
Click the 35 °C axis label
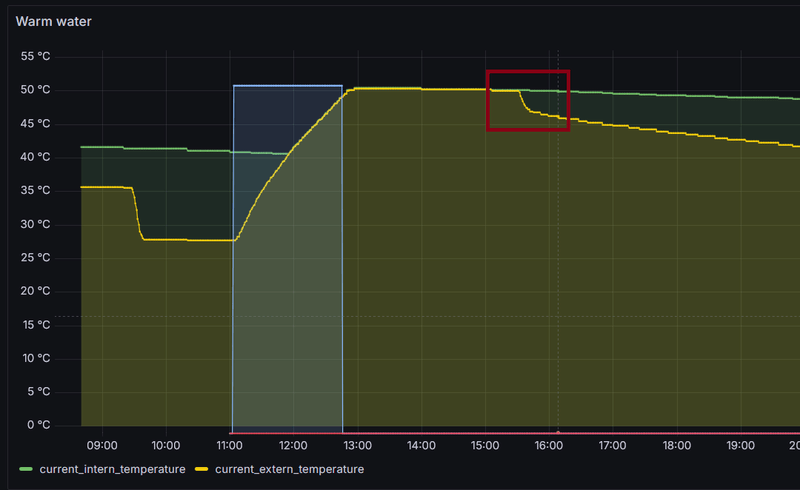click(x=35, y=190)
